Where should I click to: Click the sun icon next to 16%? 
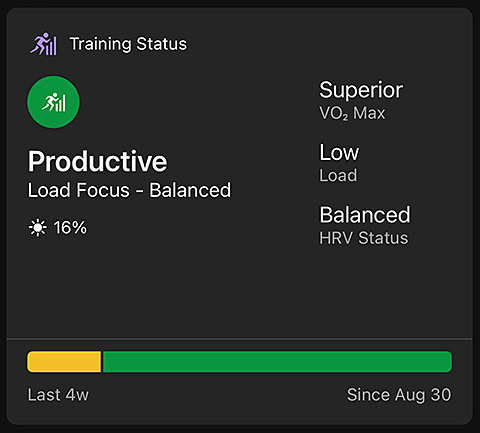(38, 228)
